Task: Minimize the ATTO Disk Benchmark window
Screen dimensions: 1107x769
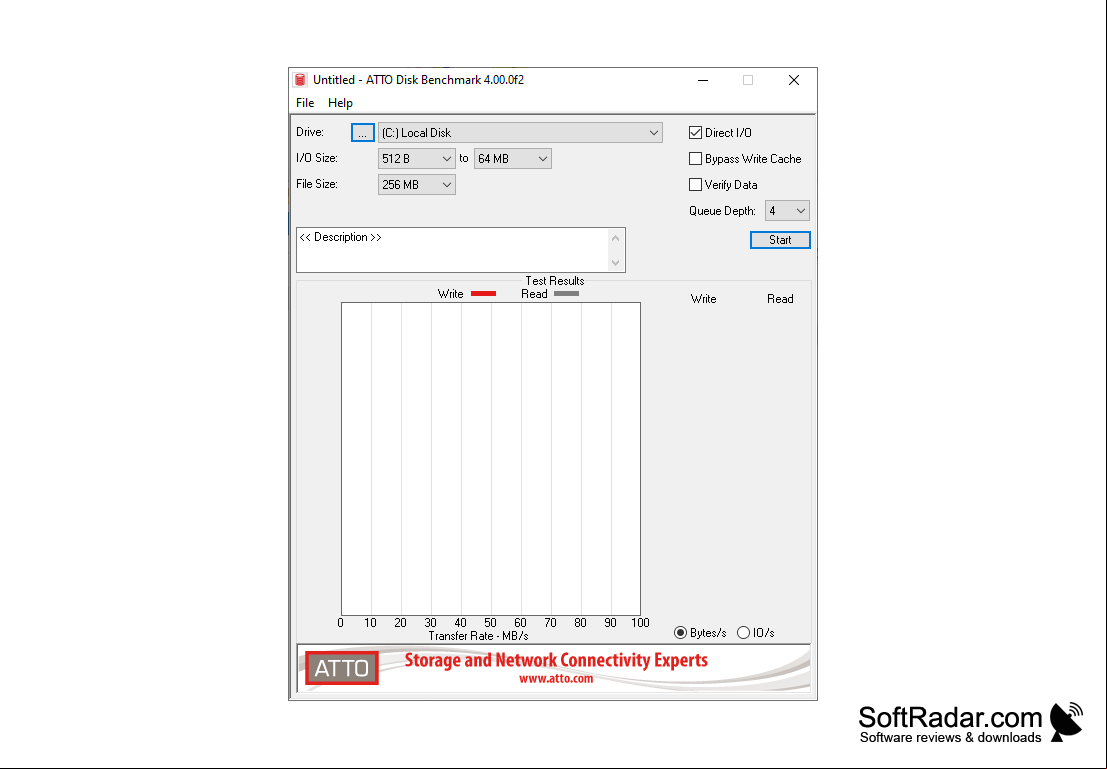Action: click(x=703, y=81)
